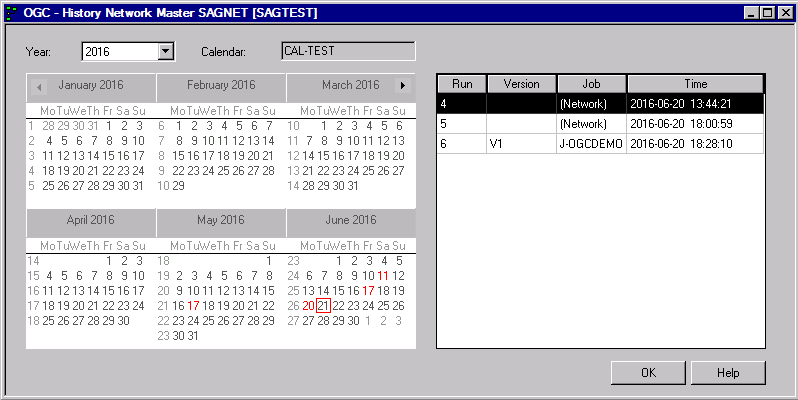Viewport: 798px width, 400px height.
Task: Select red June 11 date
Action: click(383, 276)
